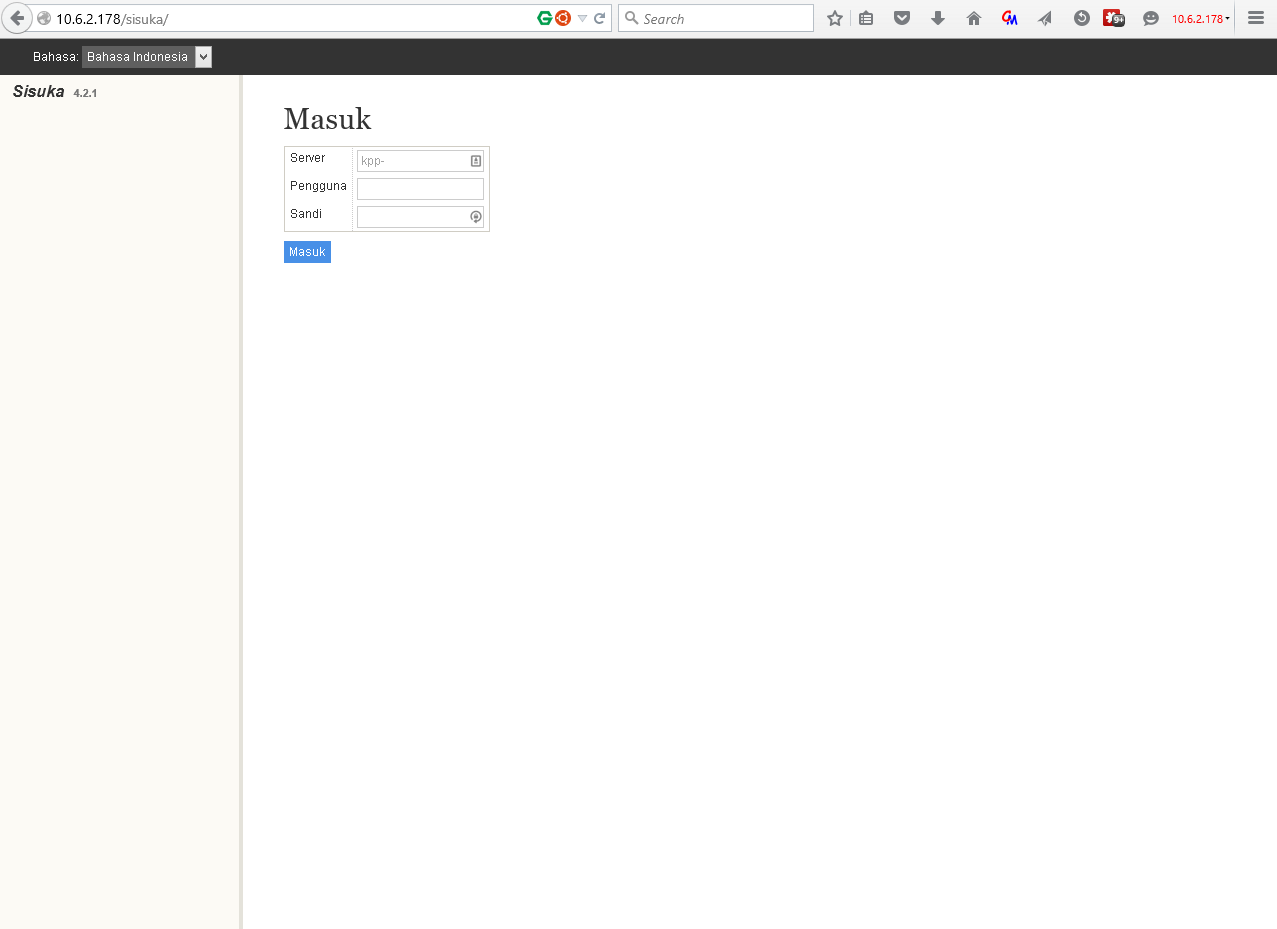Click the blue Masuk login button
Screen dimensions: 1277x929
(307, 252)
